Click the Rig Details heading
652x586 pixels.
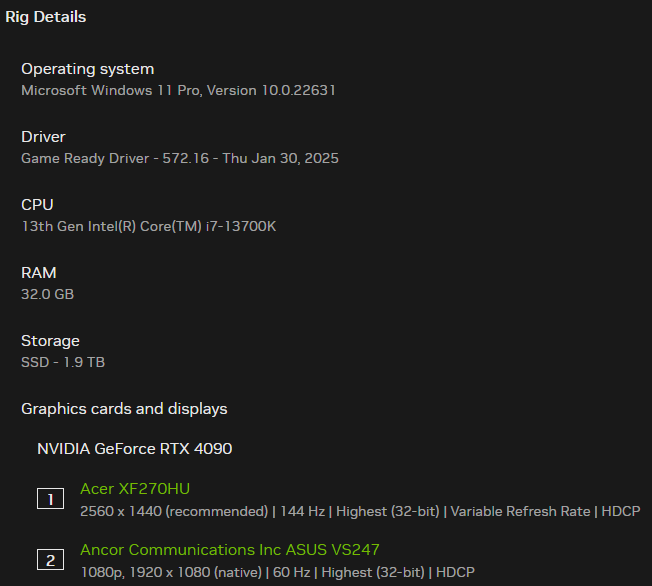pyautogui.click(x=46, y=17)
